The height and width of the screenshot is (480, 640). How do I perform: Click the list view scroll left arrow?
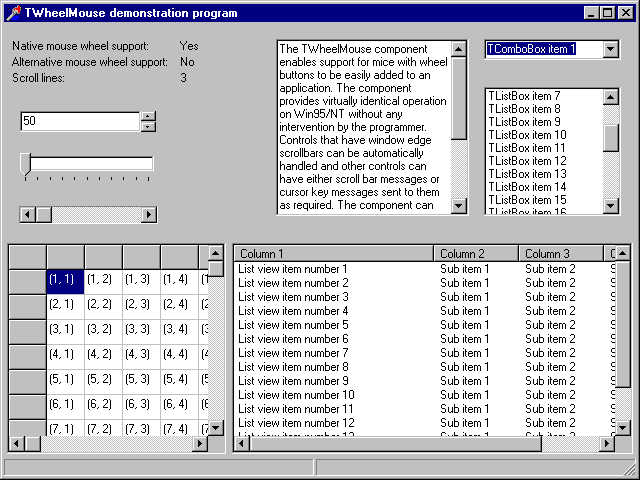(242, 443)
